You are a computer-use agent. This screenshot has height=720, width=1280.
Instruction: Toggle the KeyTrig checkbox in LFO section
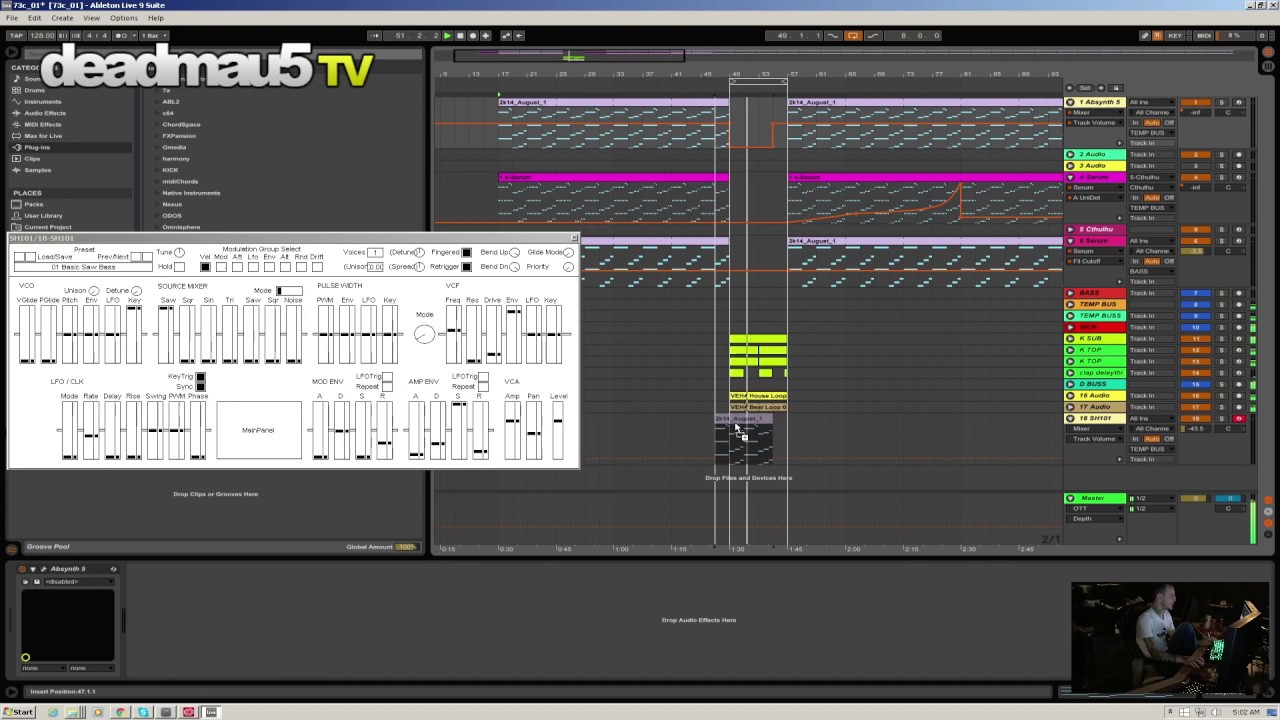tap(200, 377)
